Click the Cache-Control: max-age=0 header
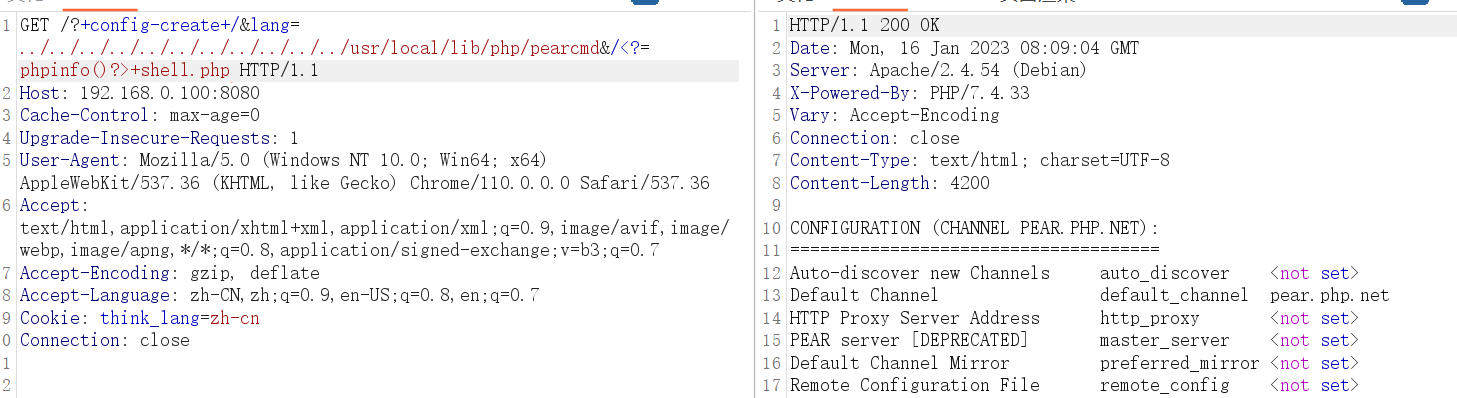This screenshot has width=1457, height=398. (140, 115)
